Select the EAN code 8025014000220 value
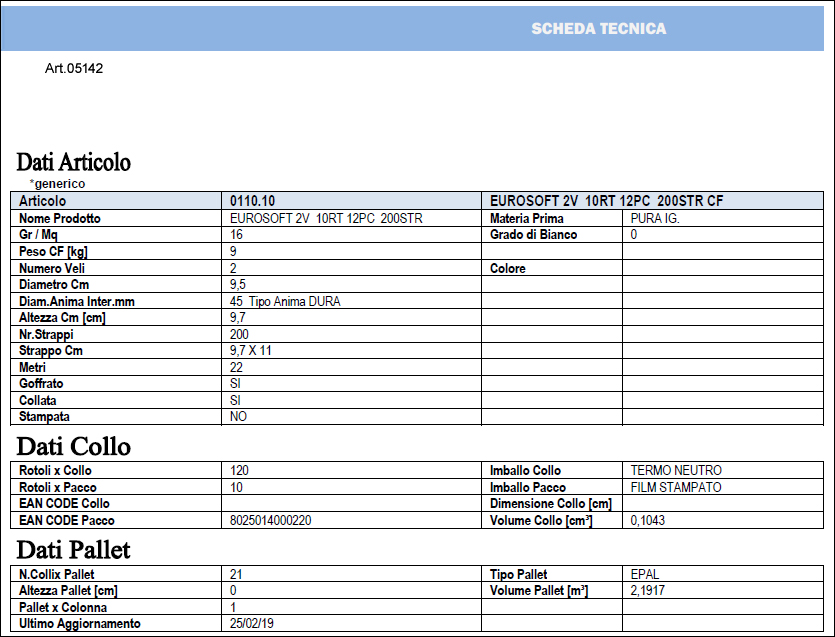The image size is (835, 637). coord(271,520)
